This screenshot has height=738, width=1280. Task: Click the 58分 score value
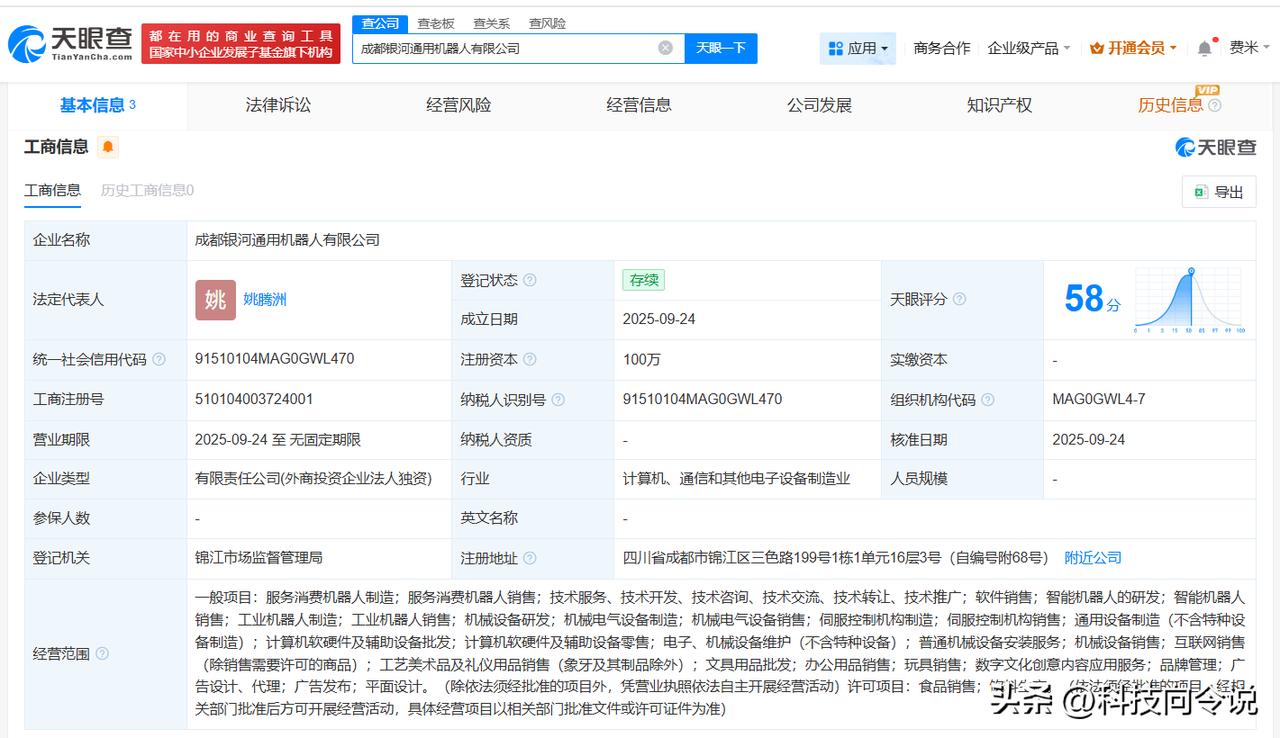pos(1092,299)
